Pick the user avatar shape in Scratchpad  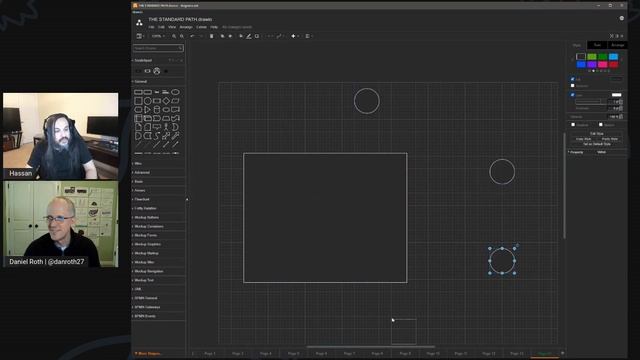click(x=157, y=71)
